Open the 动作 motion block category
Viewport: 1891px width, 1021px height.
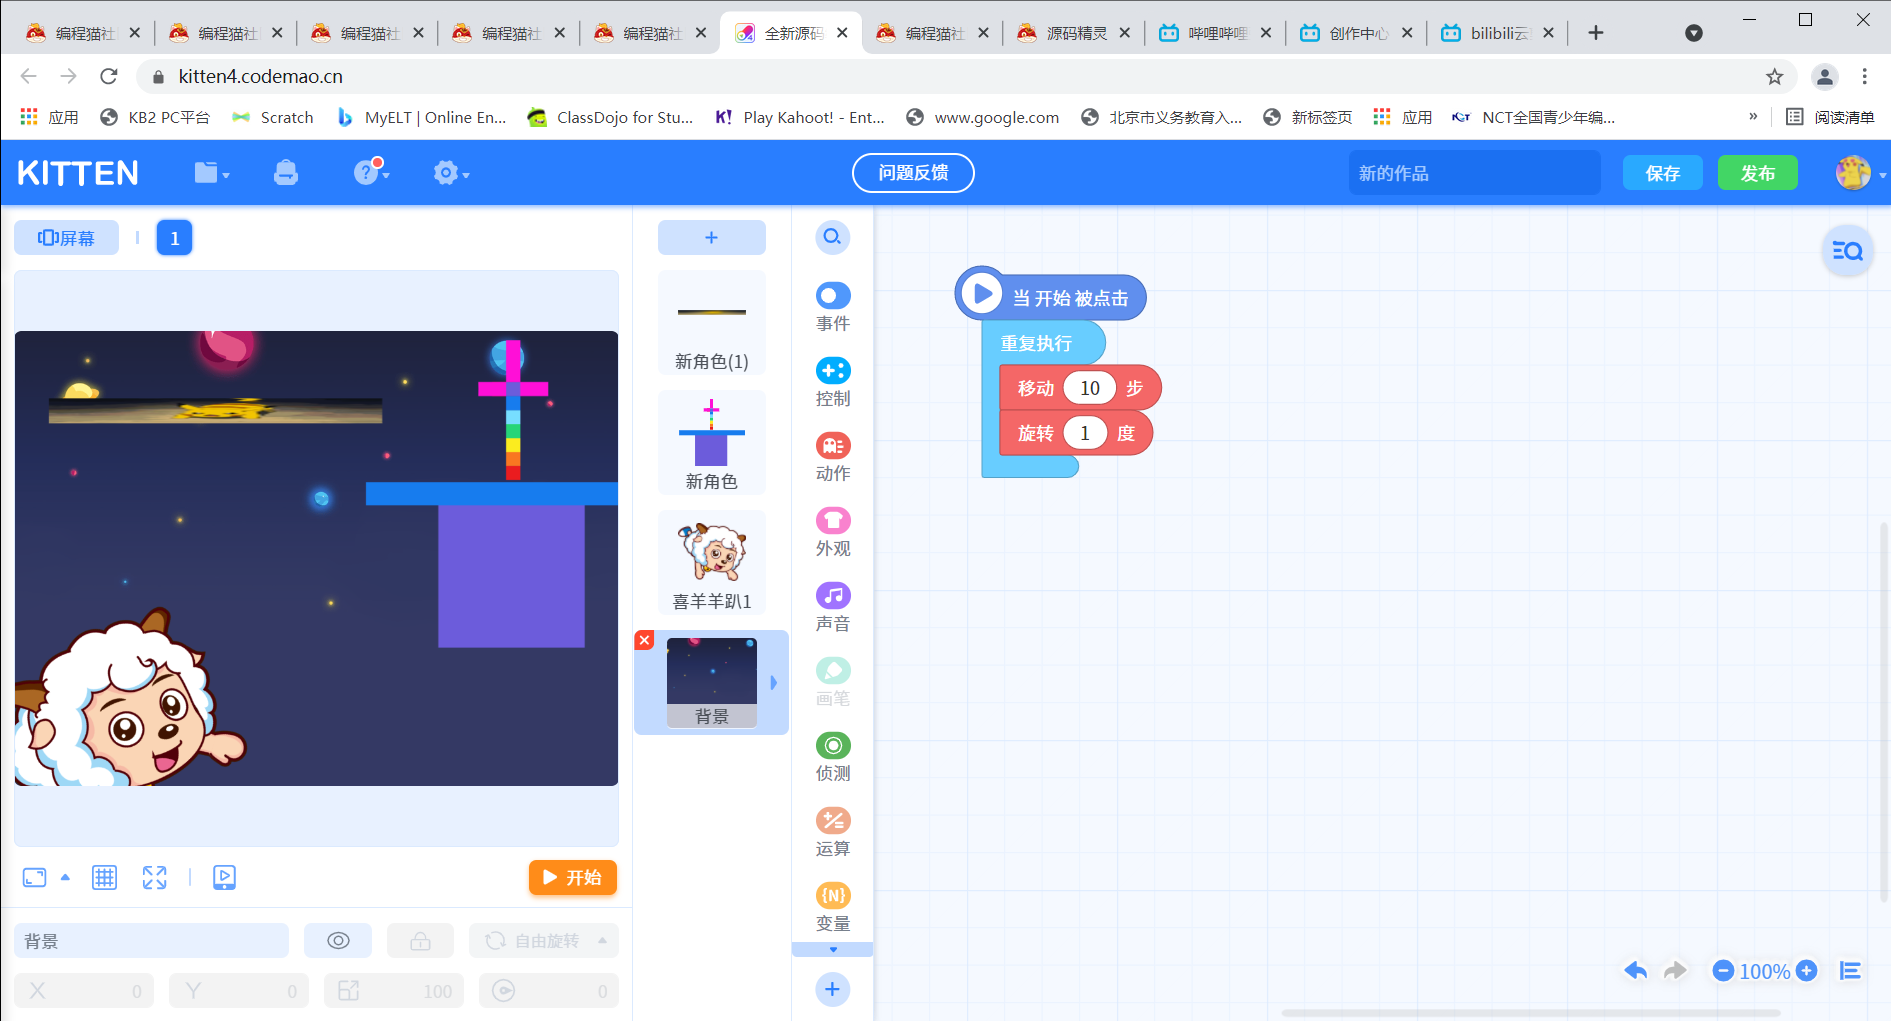833,457
